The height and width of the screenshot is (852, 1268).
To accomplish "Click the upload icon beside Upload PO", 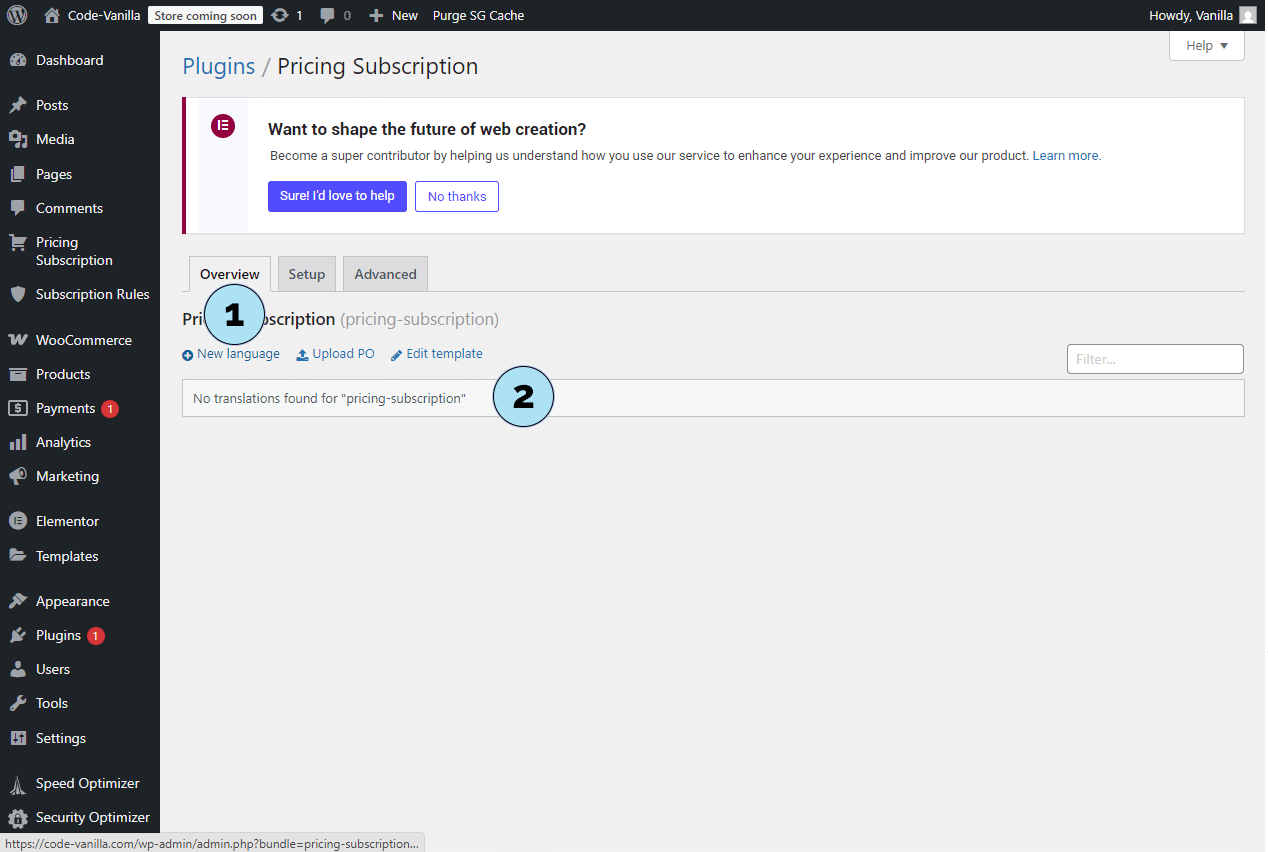I will coord(302,355).
